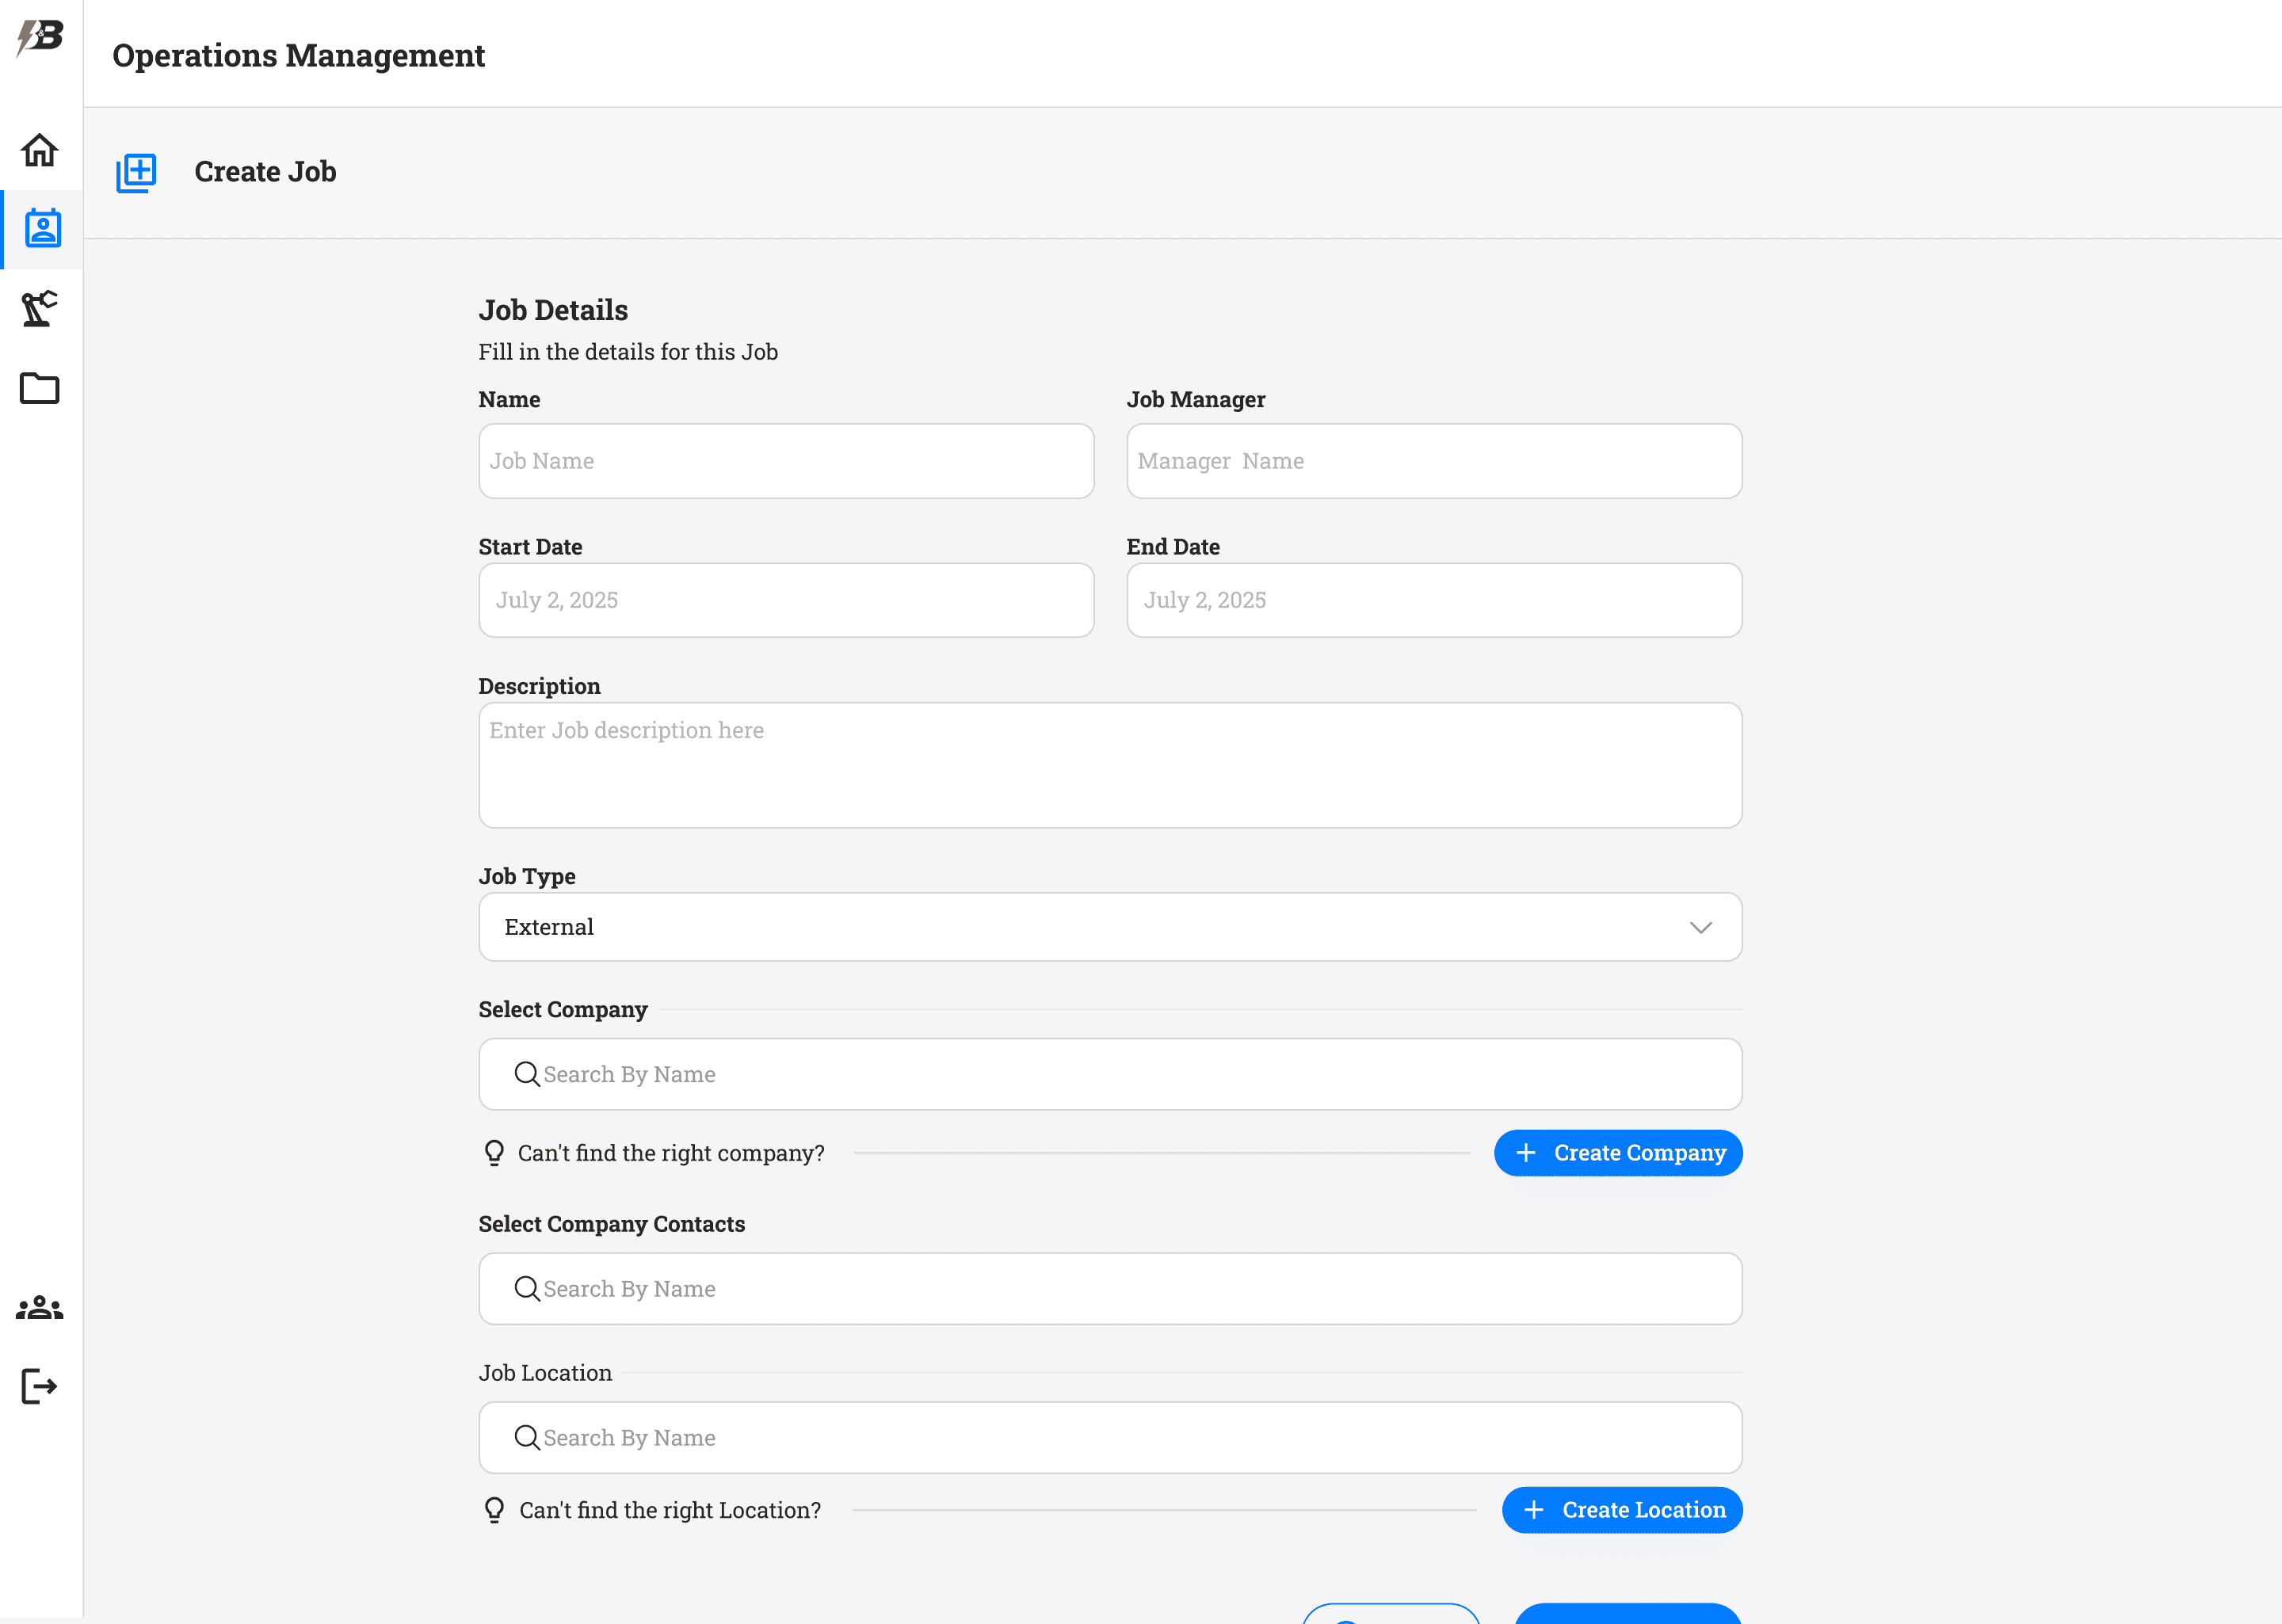The width and height of the screenshot is (2282, 1624).
Task: Open the team members group icon
Action: click(40, 1307)
